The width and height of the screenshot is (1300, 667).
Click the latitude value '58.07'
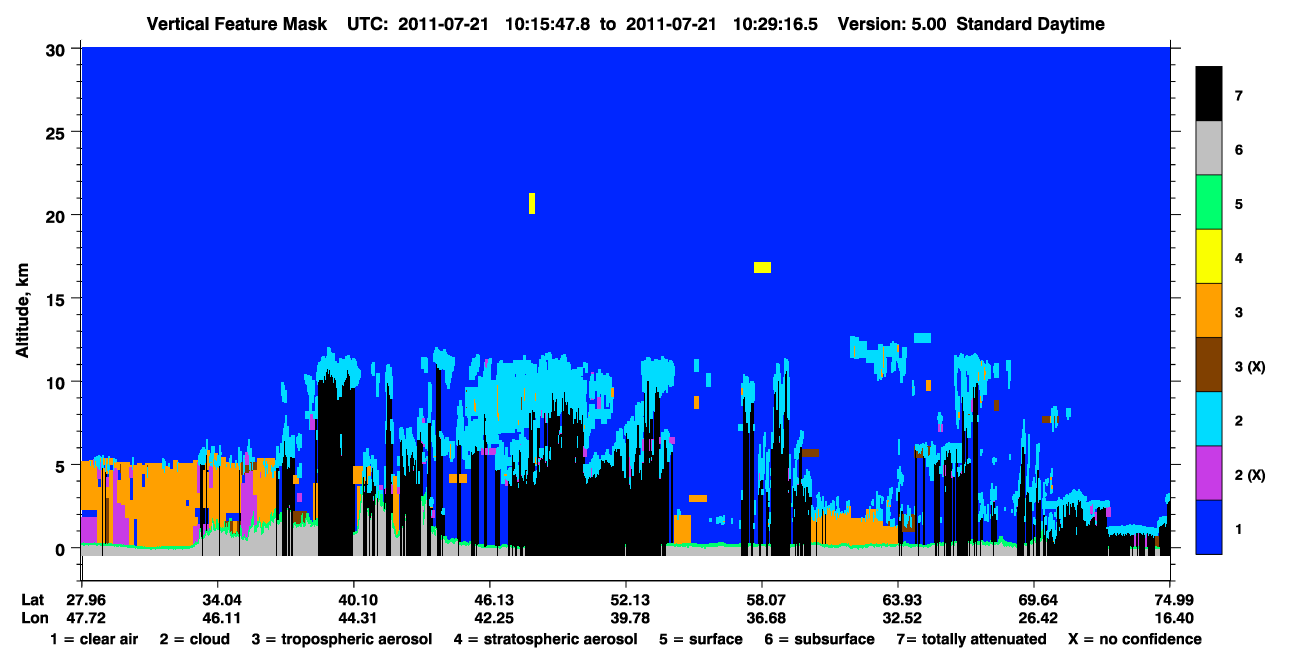tap(765, 600)
